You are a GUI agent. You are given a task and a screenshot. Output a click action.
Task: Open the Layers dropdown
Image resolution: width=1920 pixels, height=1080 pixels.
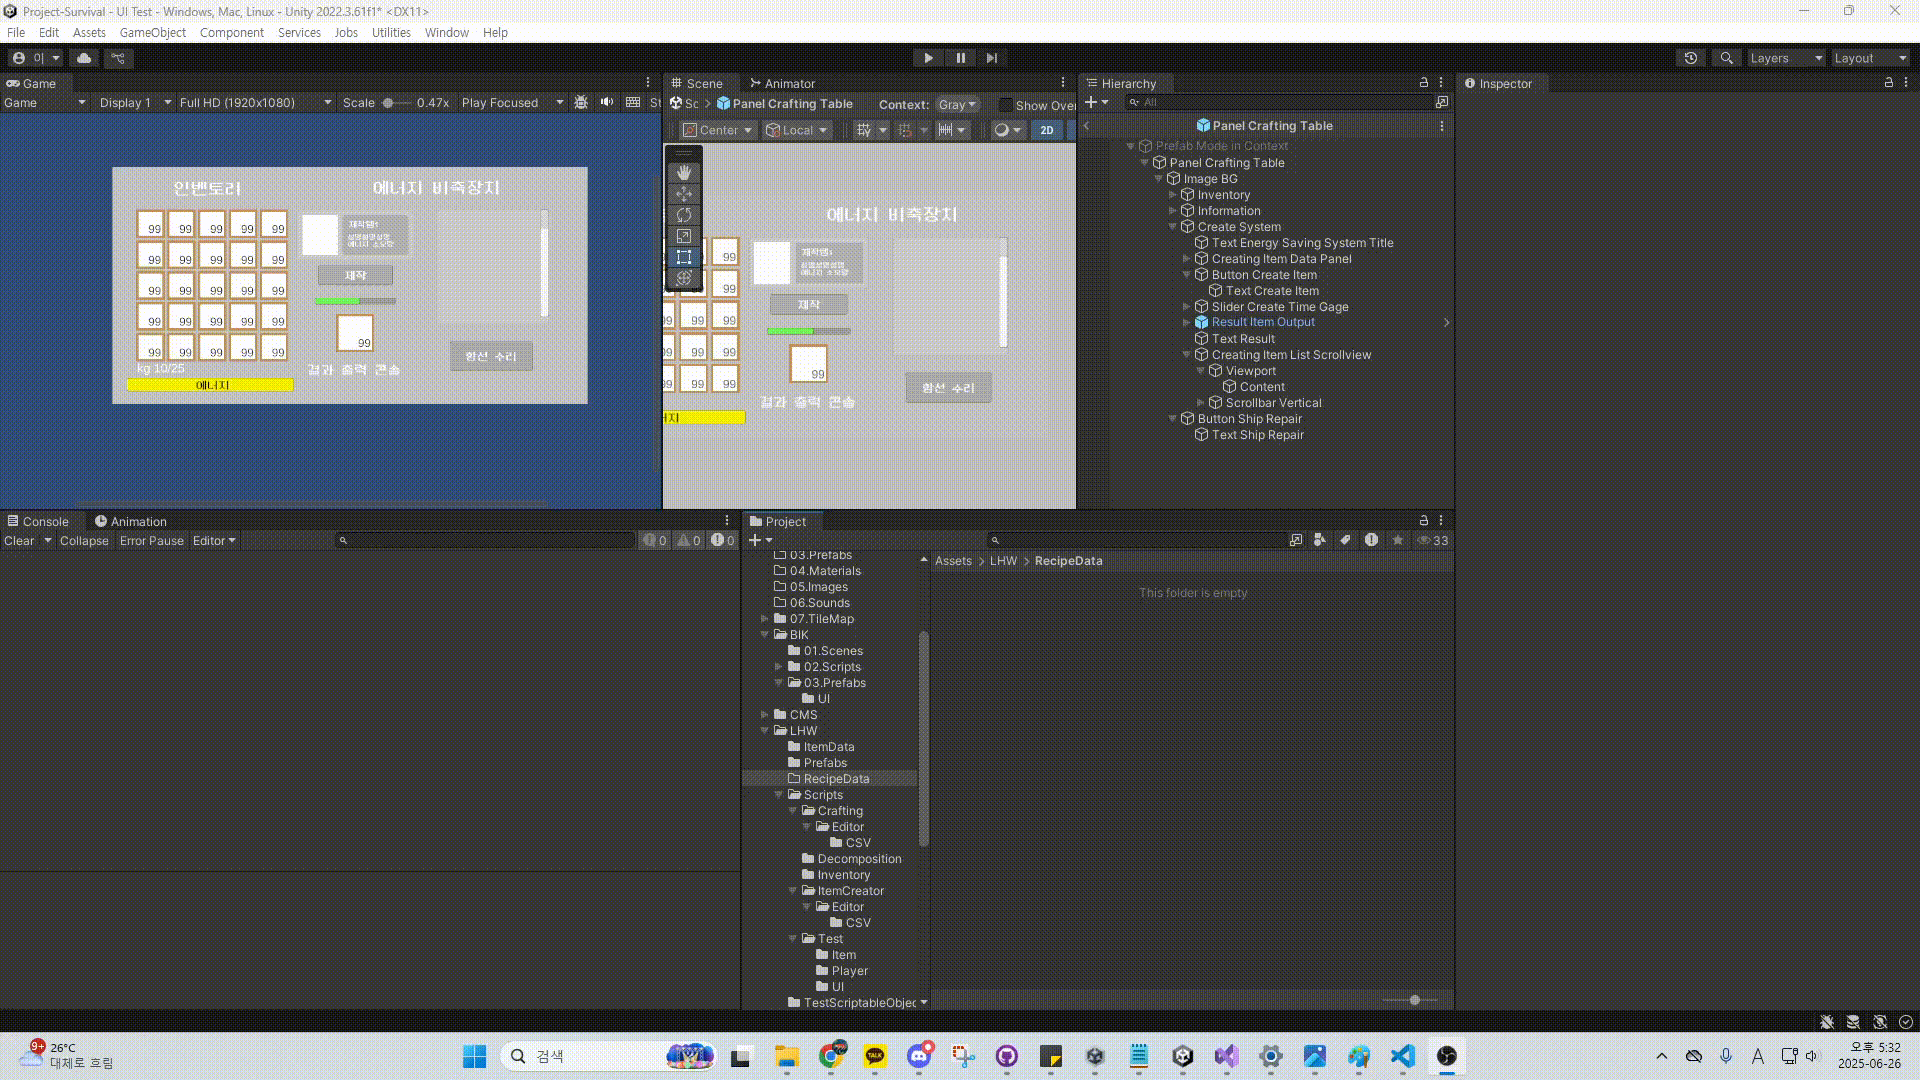tap(1786, 58)
